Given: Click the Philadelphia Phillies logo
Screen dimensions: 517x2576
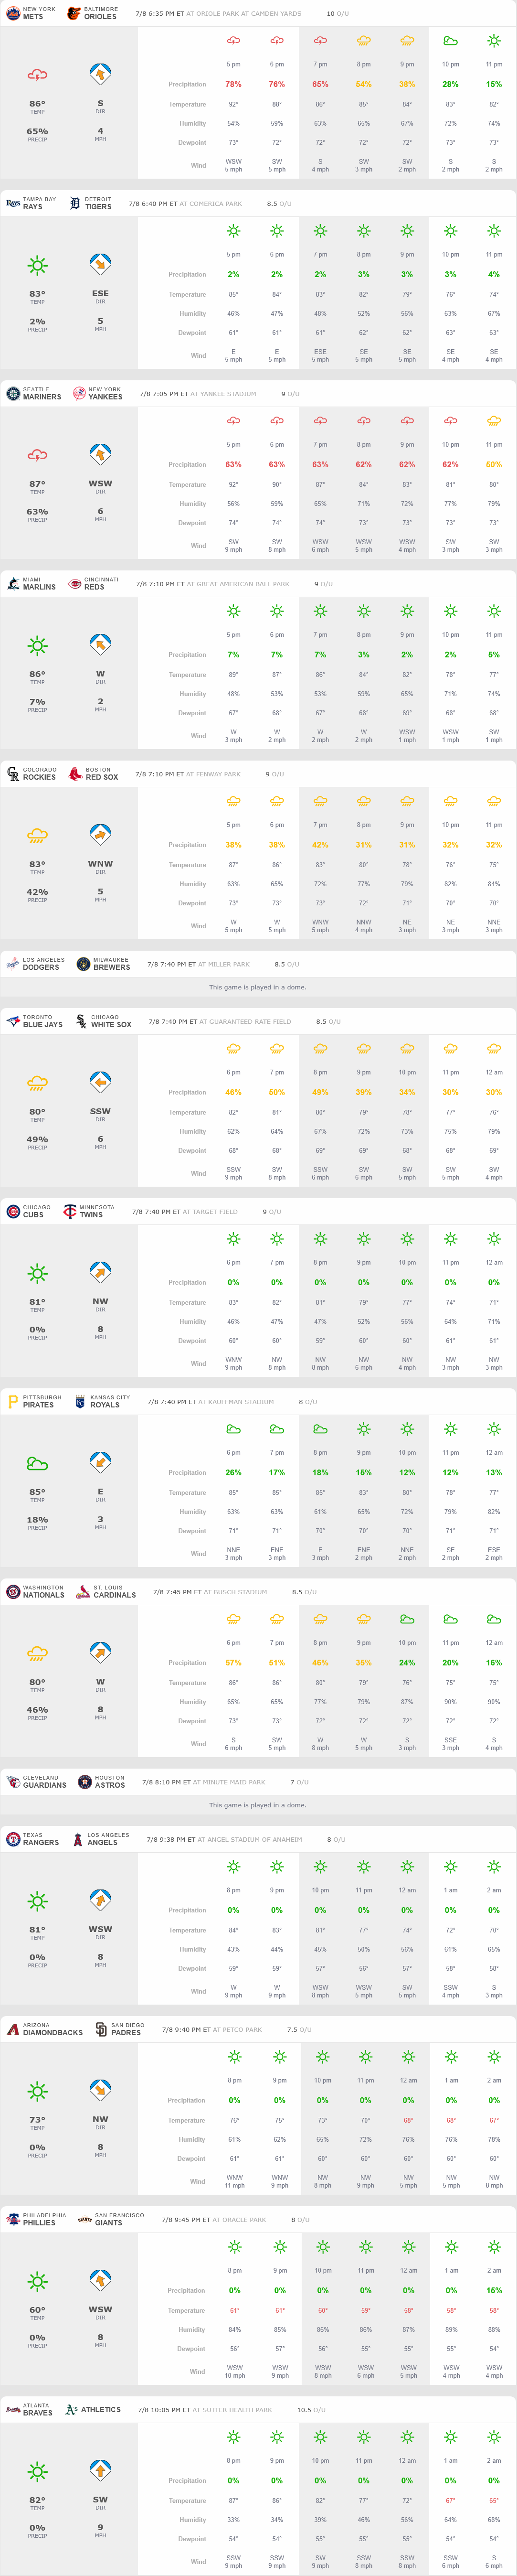Looking at the screenshot, I should [13, 2219].
